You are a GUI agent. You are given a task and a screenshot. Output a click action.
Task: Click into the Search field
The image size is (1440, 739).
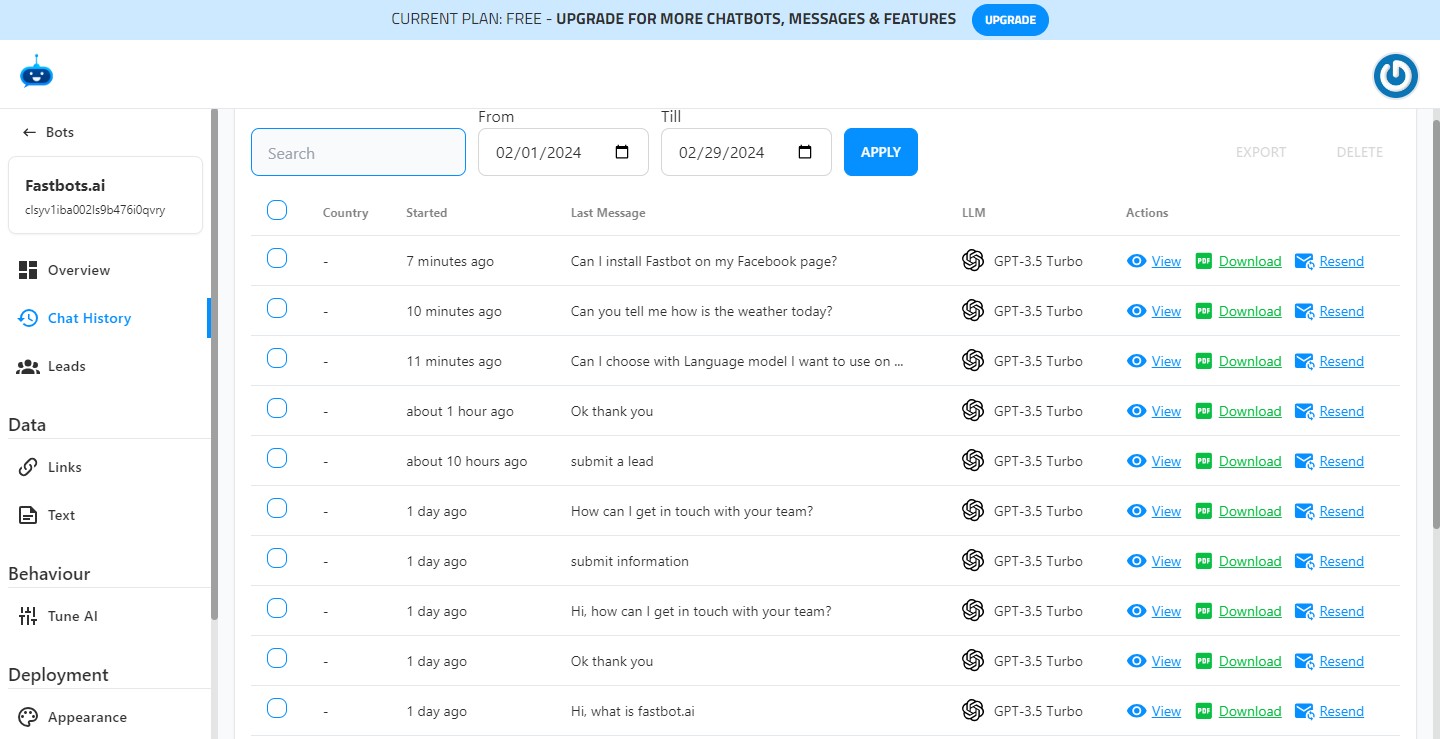pyautogui.click(x=358, y=152)
